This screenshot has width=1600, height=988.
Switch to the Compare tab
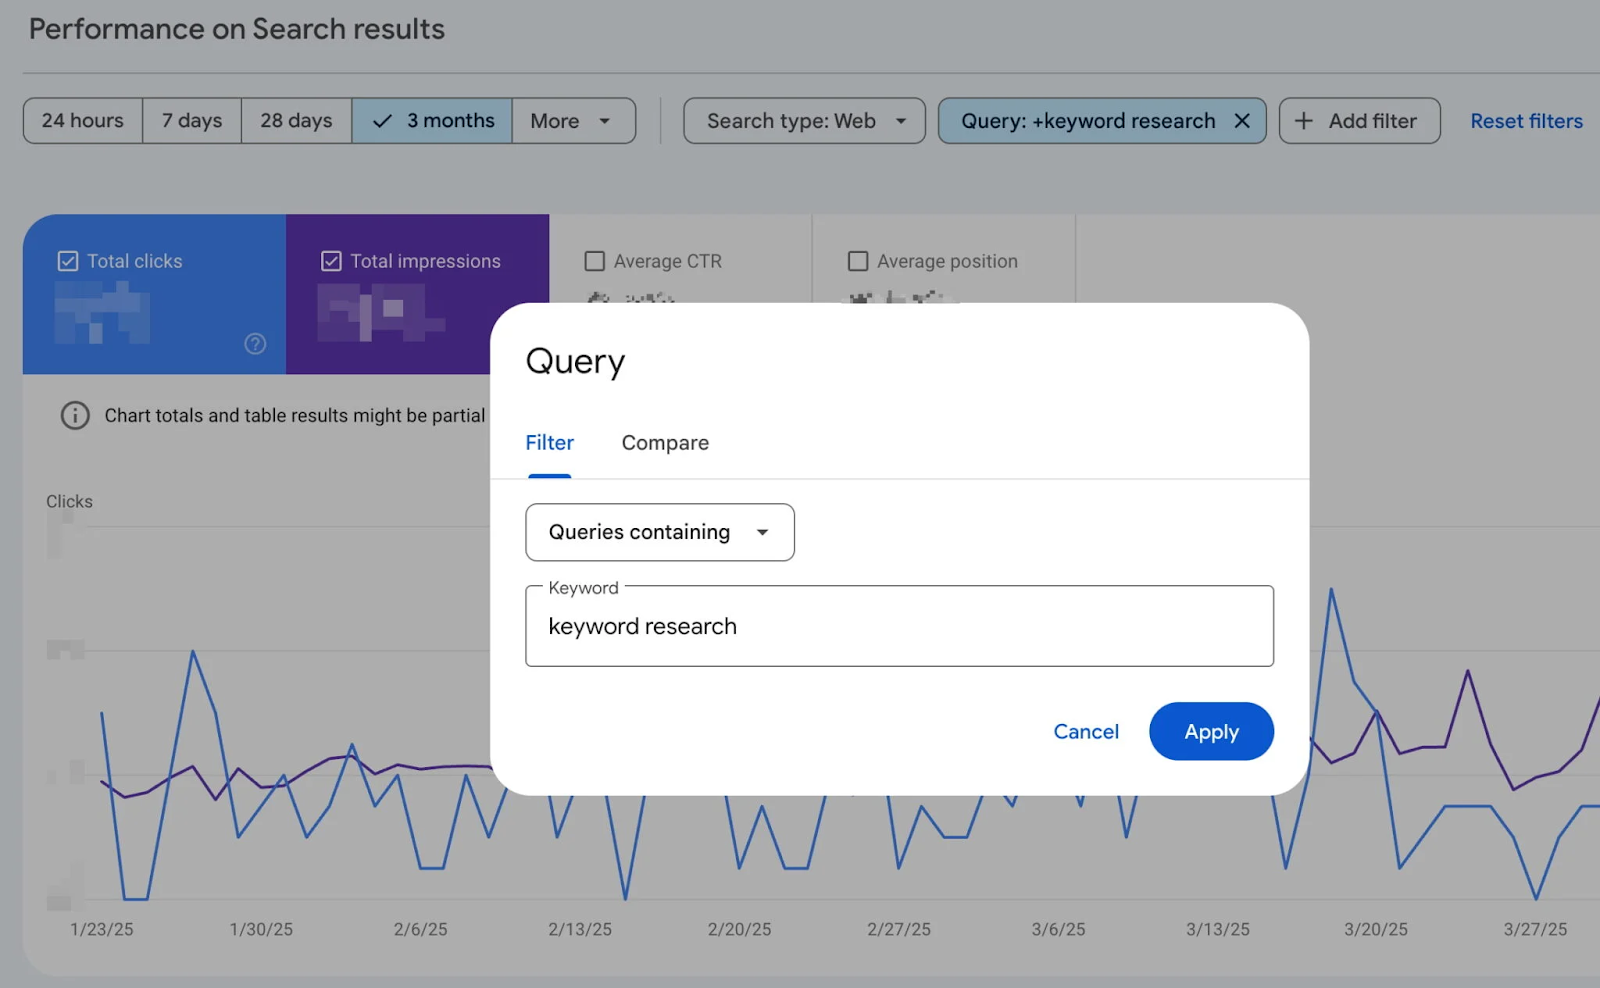point(664,442)
